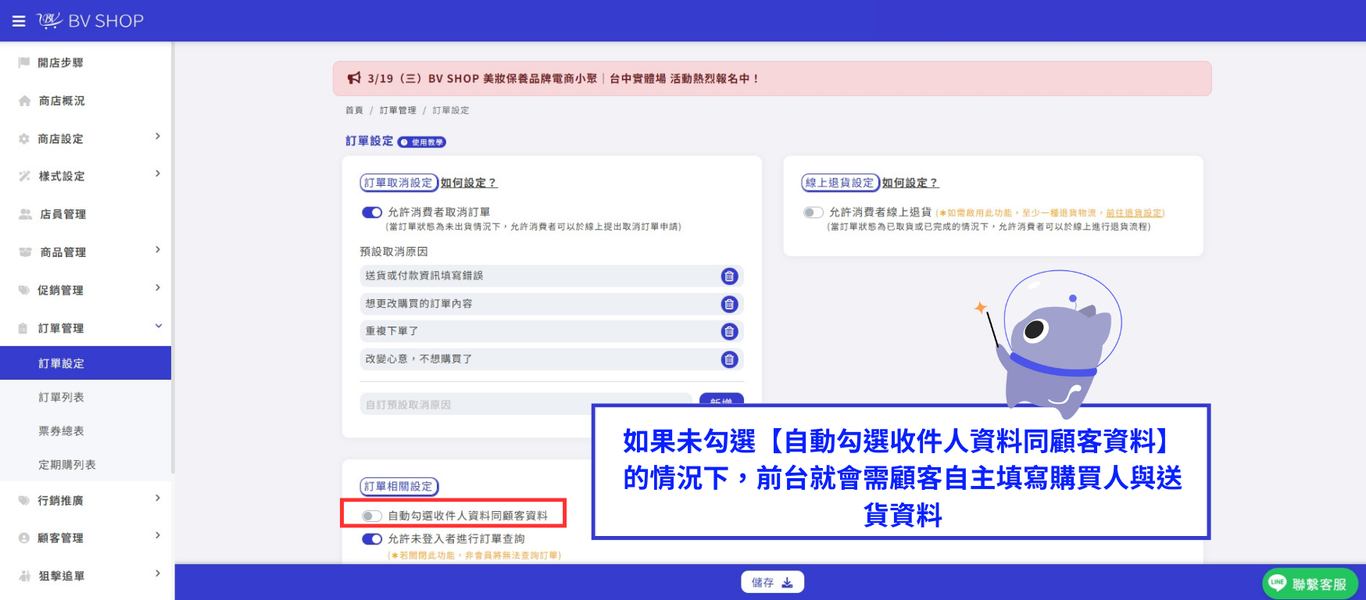Click the 顧客管理 user icon
Image resolution: width=1366 pixels, height=600 pixels.
click(x=24, y=538)
